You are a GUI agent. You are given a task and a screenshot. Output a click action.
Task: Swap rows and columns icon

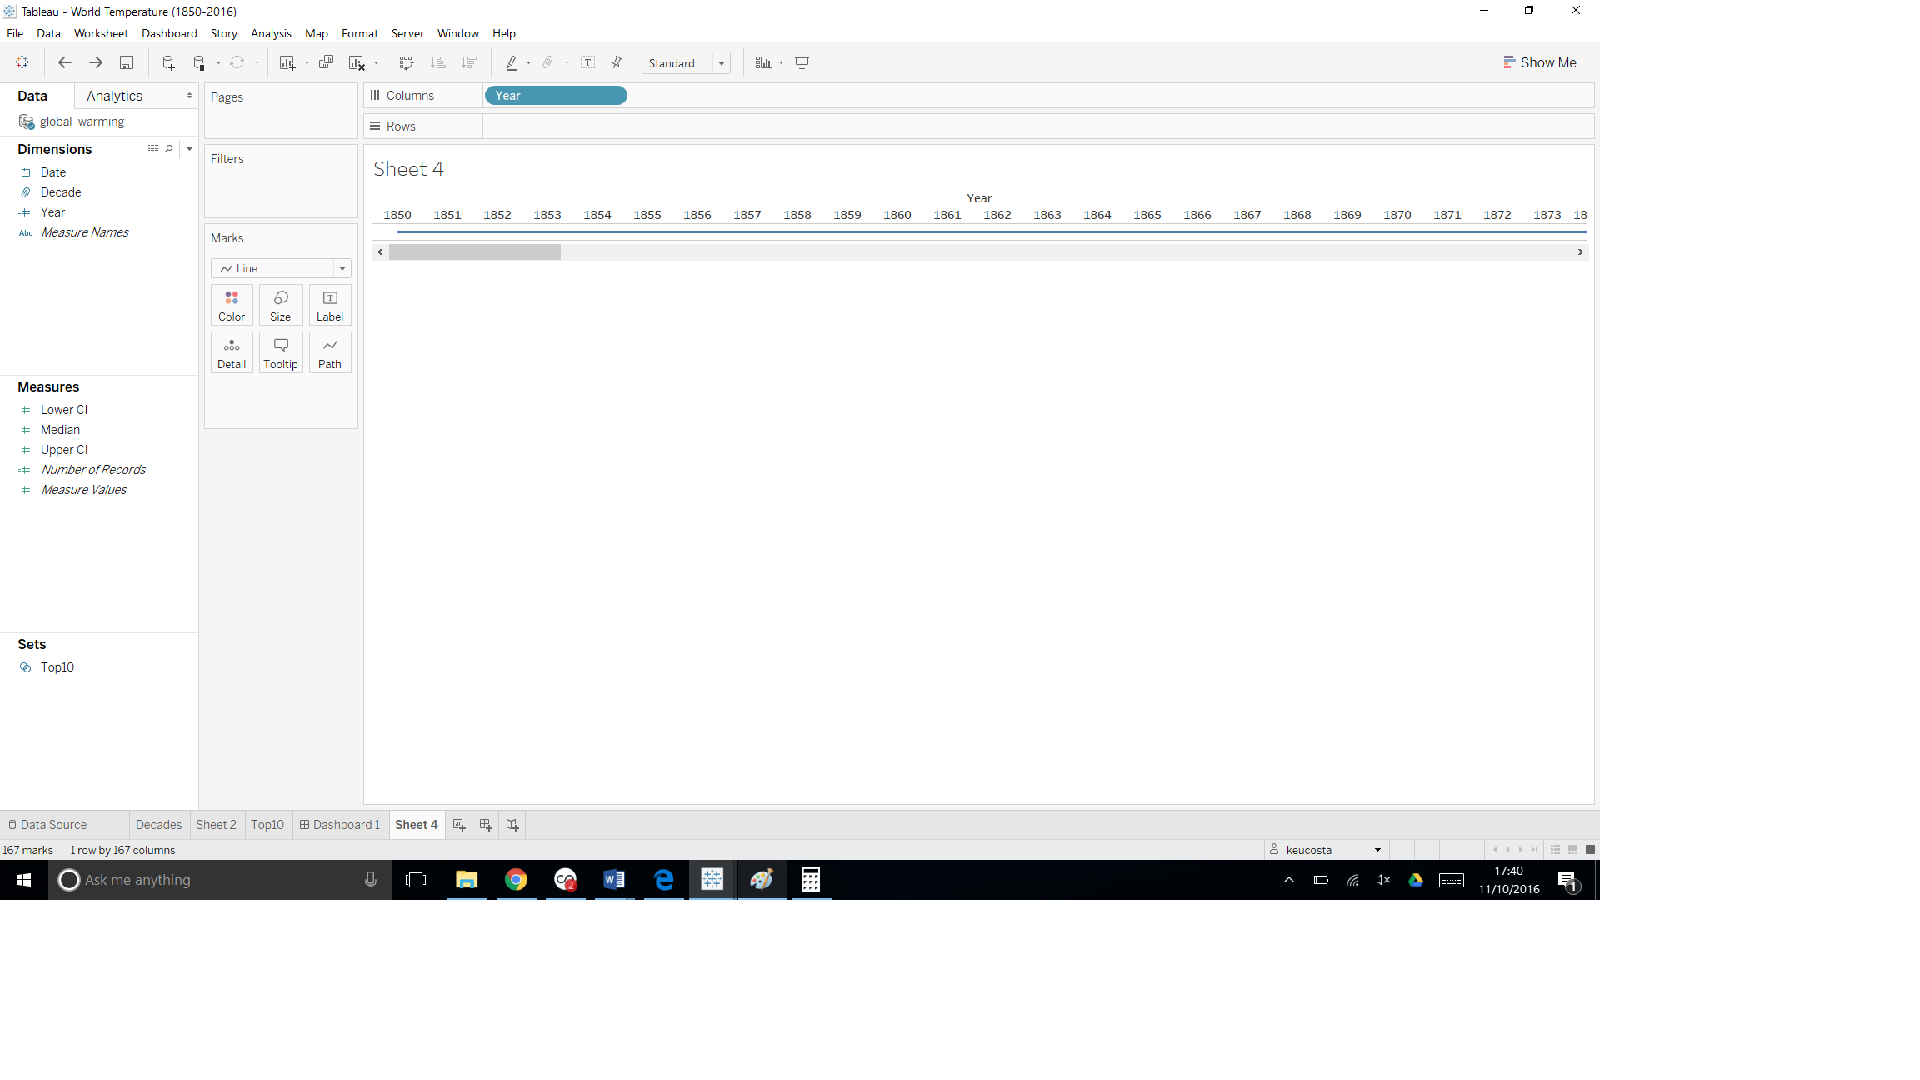point(406,63)
